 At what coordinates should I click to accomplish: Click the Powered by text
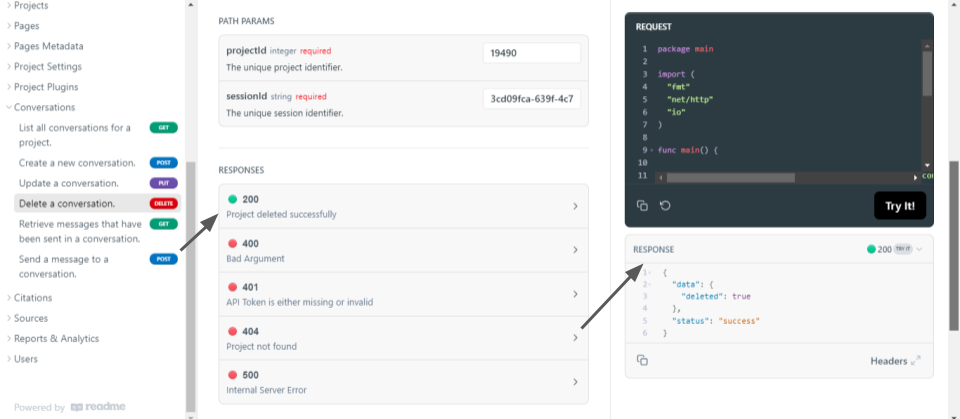(39, 407)
